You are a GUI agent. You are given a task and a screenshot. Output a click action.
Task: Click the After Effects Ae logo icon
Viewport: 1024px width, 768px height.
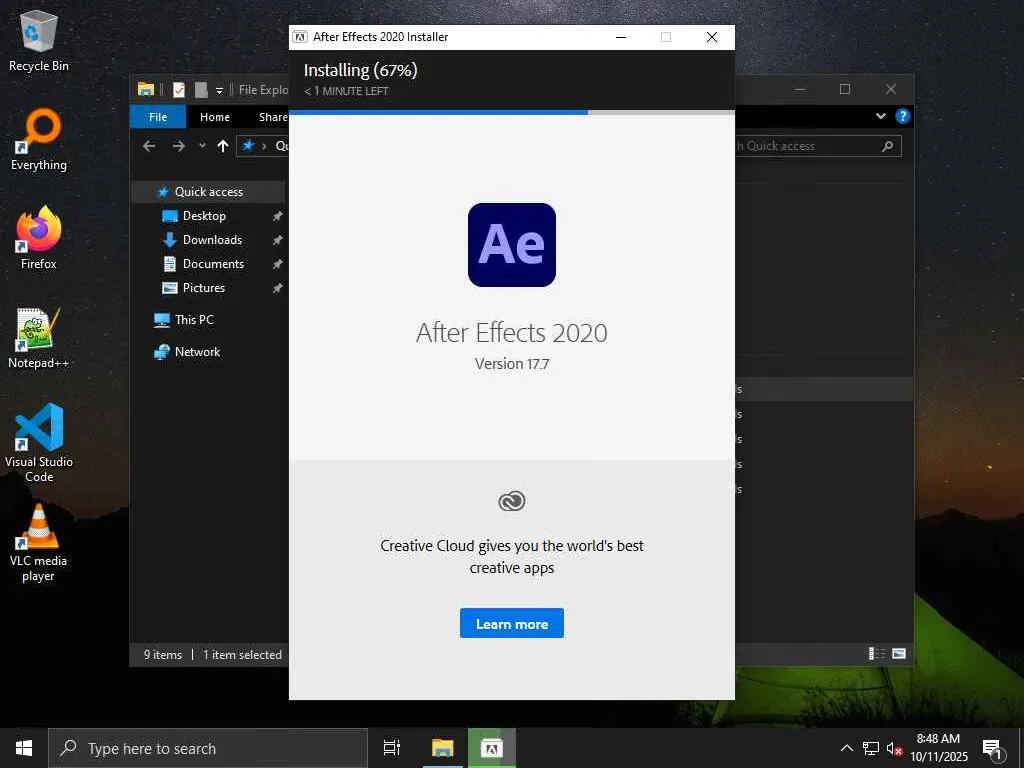(511, 245)
